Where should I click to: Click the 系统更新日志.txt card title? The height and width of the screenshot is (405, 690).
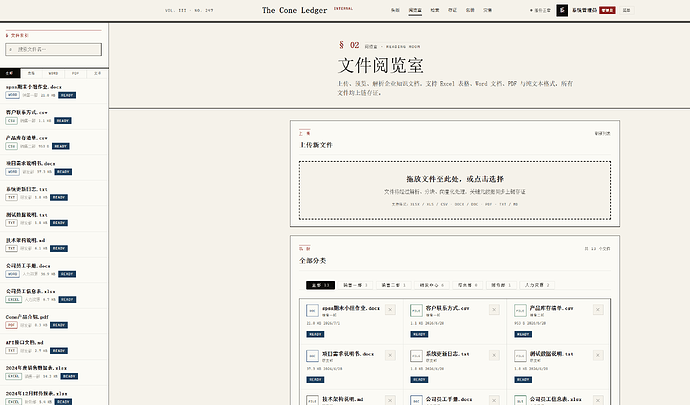pos(448,353)
